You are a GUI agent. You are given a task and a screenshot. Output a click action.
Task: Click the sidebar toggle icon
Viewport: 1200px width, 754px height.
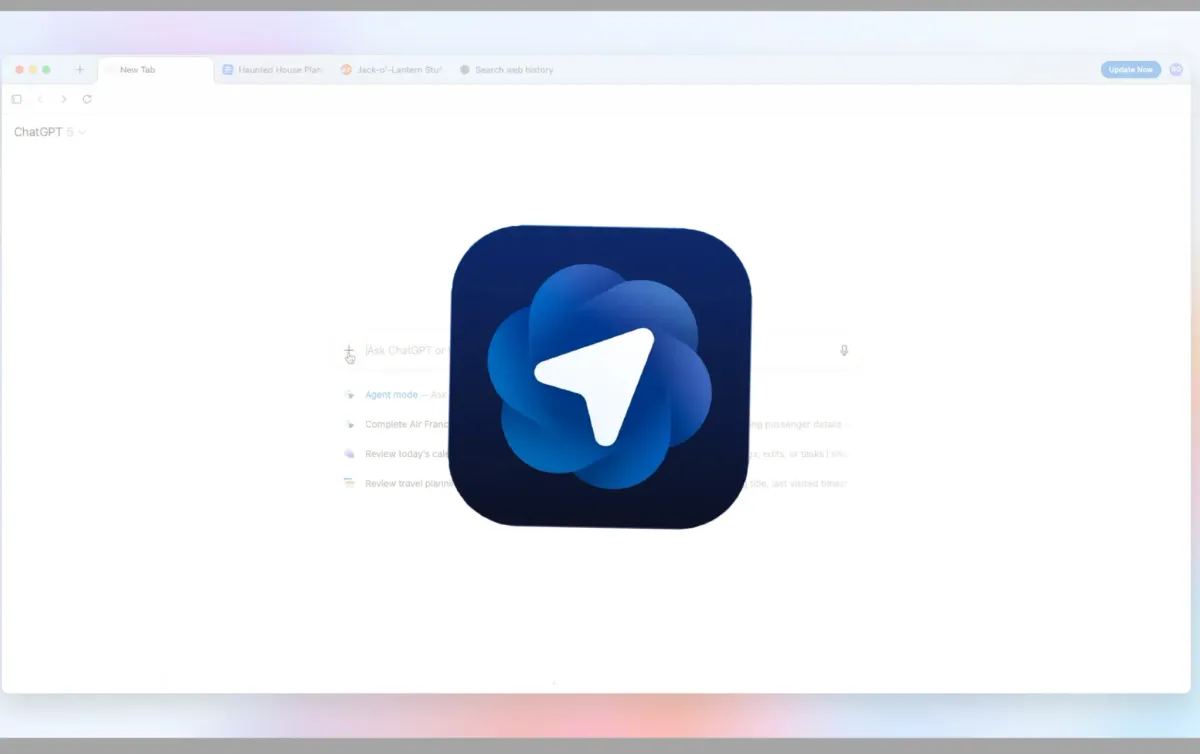pos(16,99)
